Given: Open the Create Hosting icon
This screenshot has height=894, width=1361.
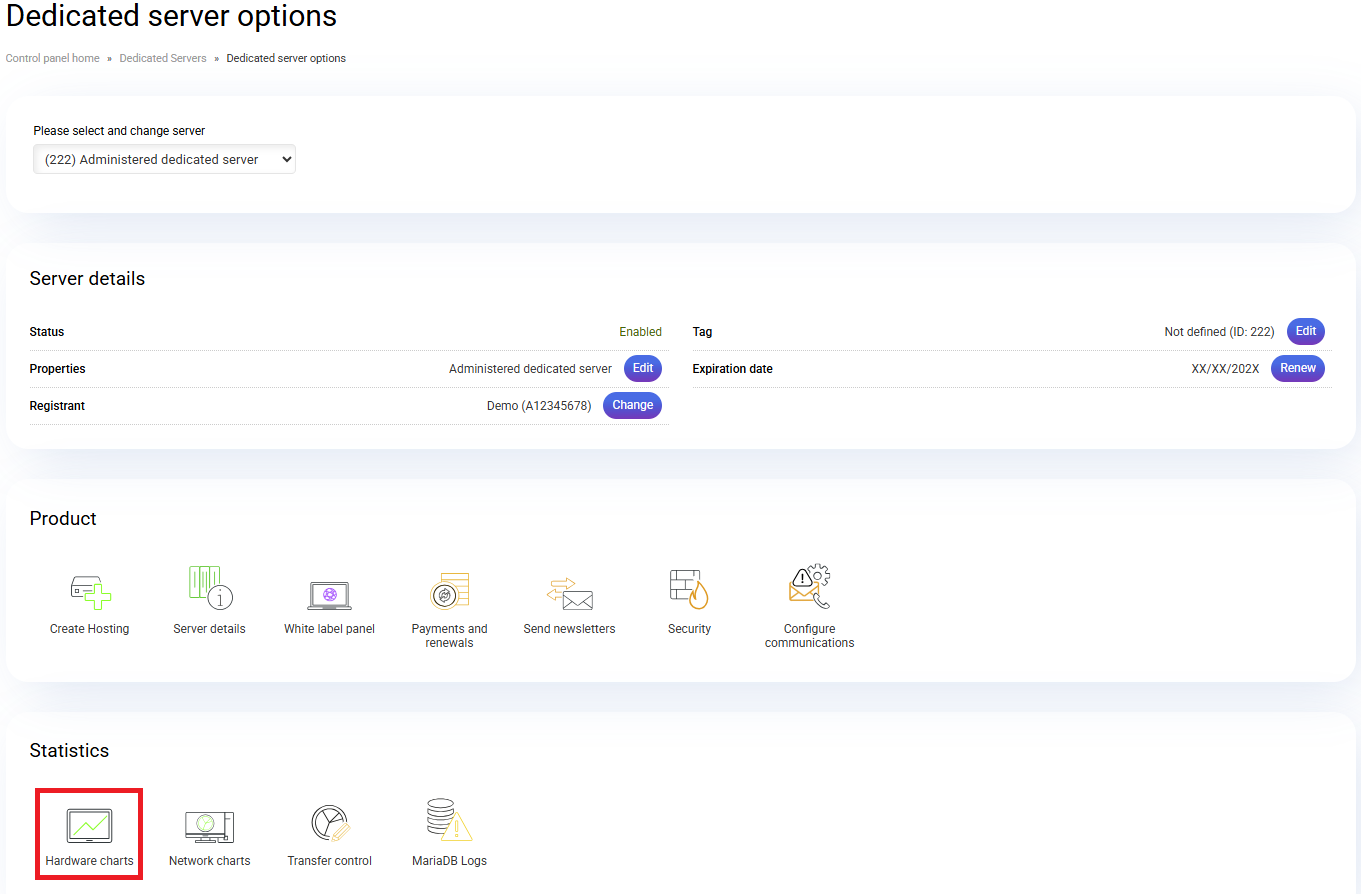Looking at the screenshot, I should pos(90,591).
